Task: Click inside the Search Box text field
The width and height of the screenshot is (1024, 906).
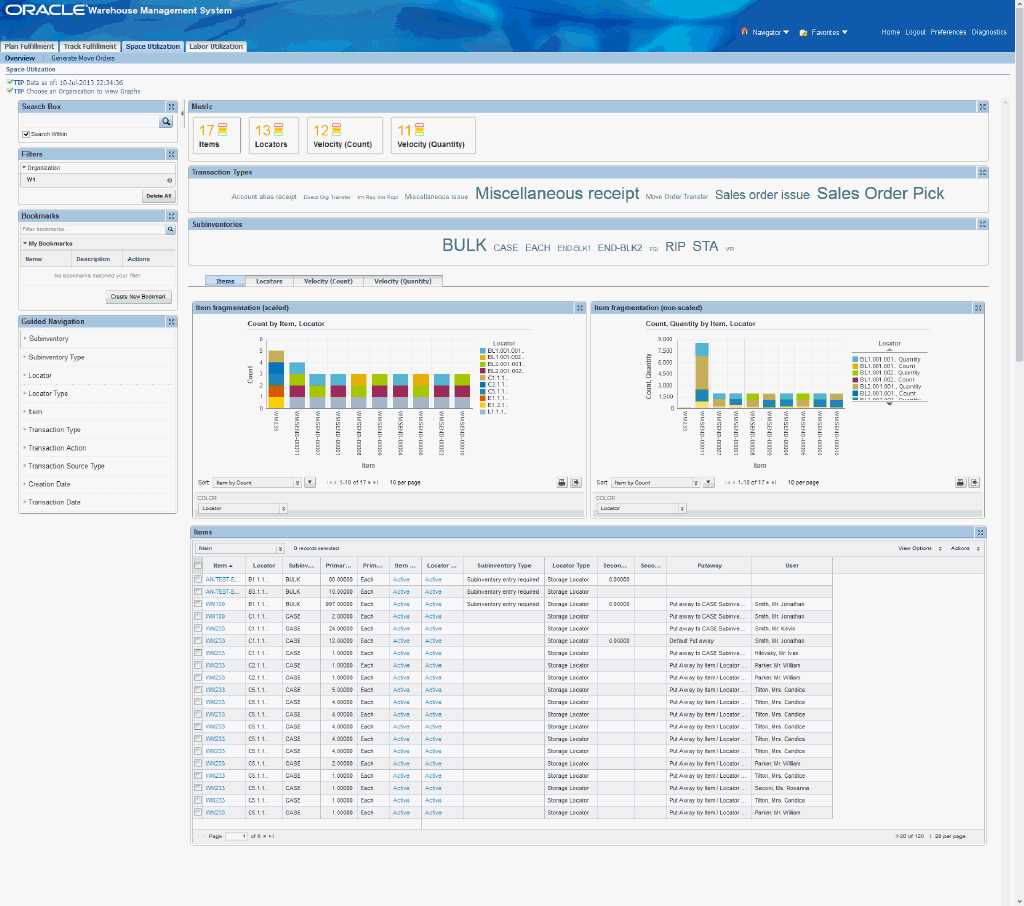Action: (x=90, y=121)
